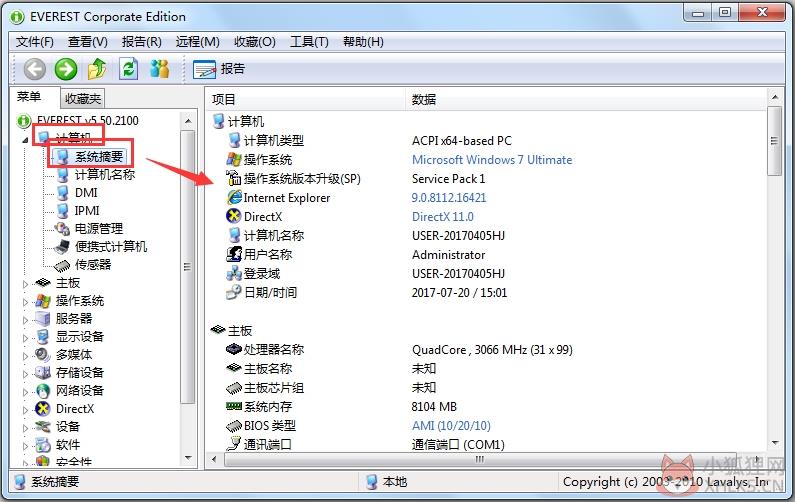Click the 软件 tree icon
Screen dimensions: 795x502
(x=43, y=445)
